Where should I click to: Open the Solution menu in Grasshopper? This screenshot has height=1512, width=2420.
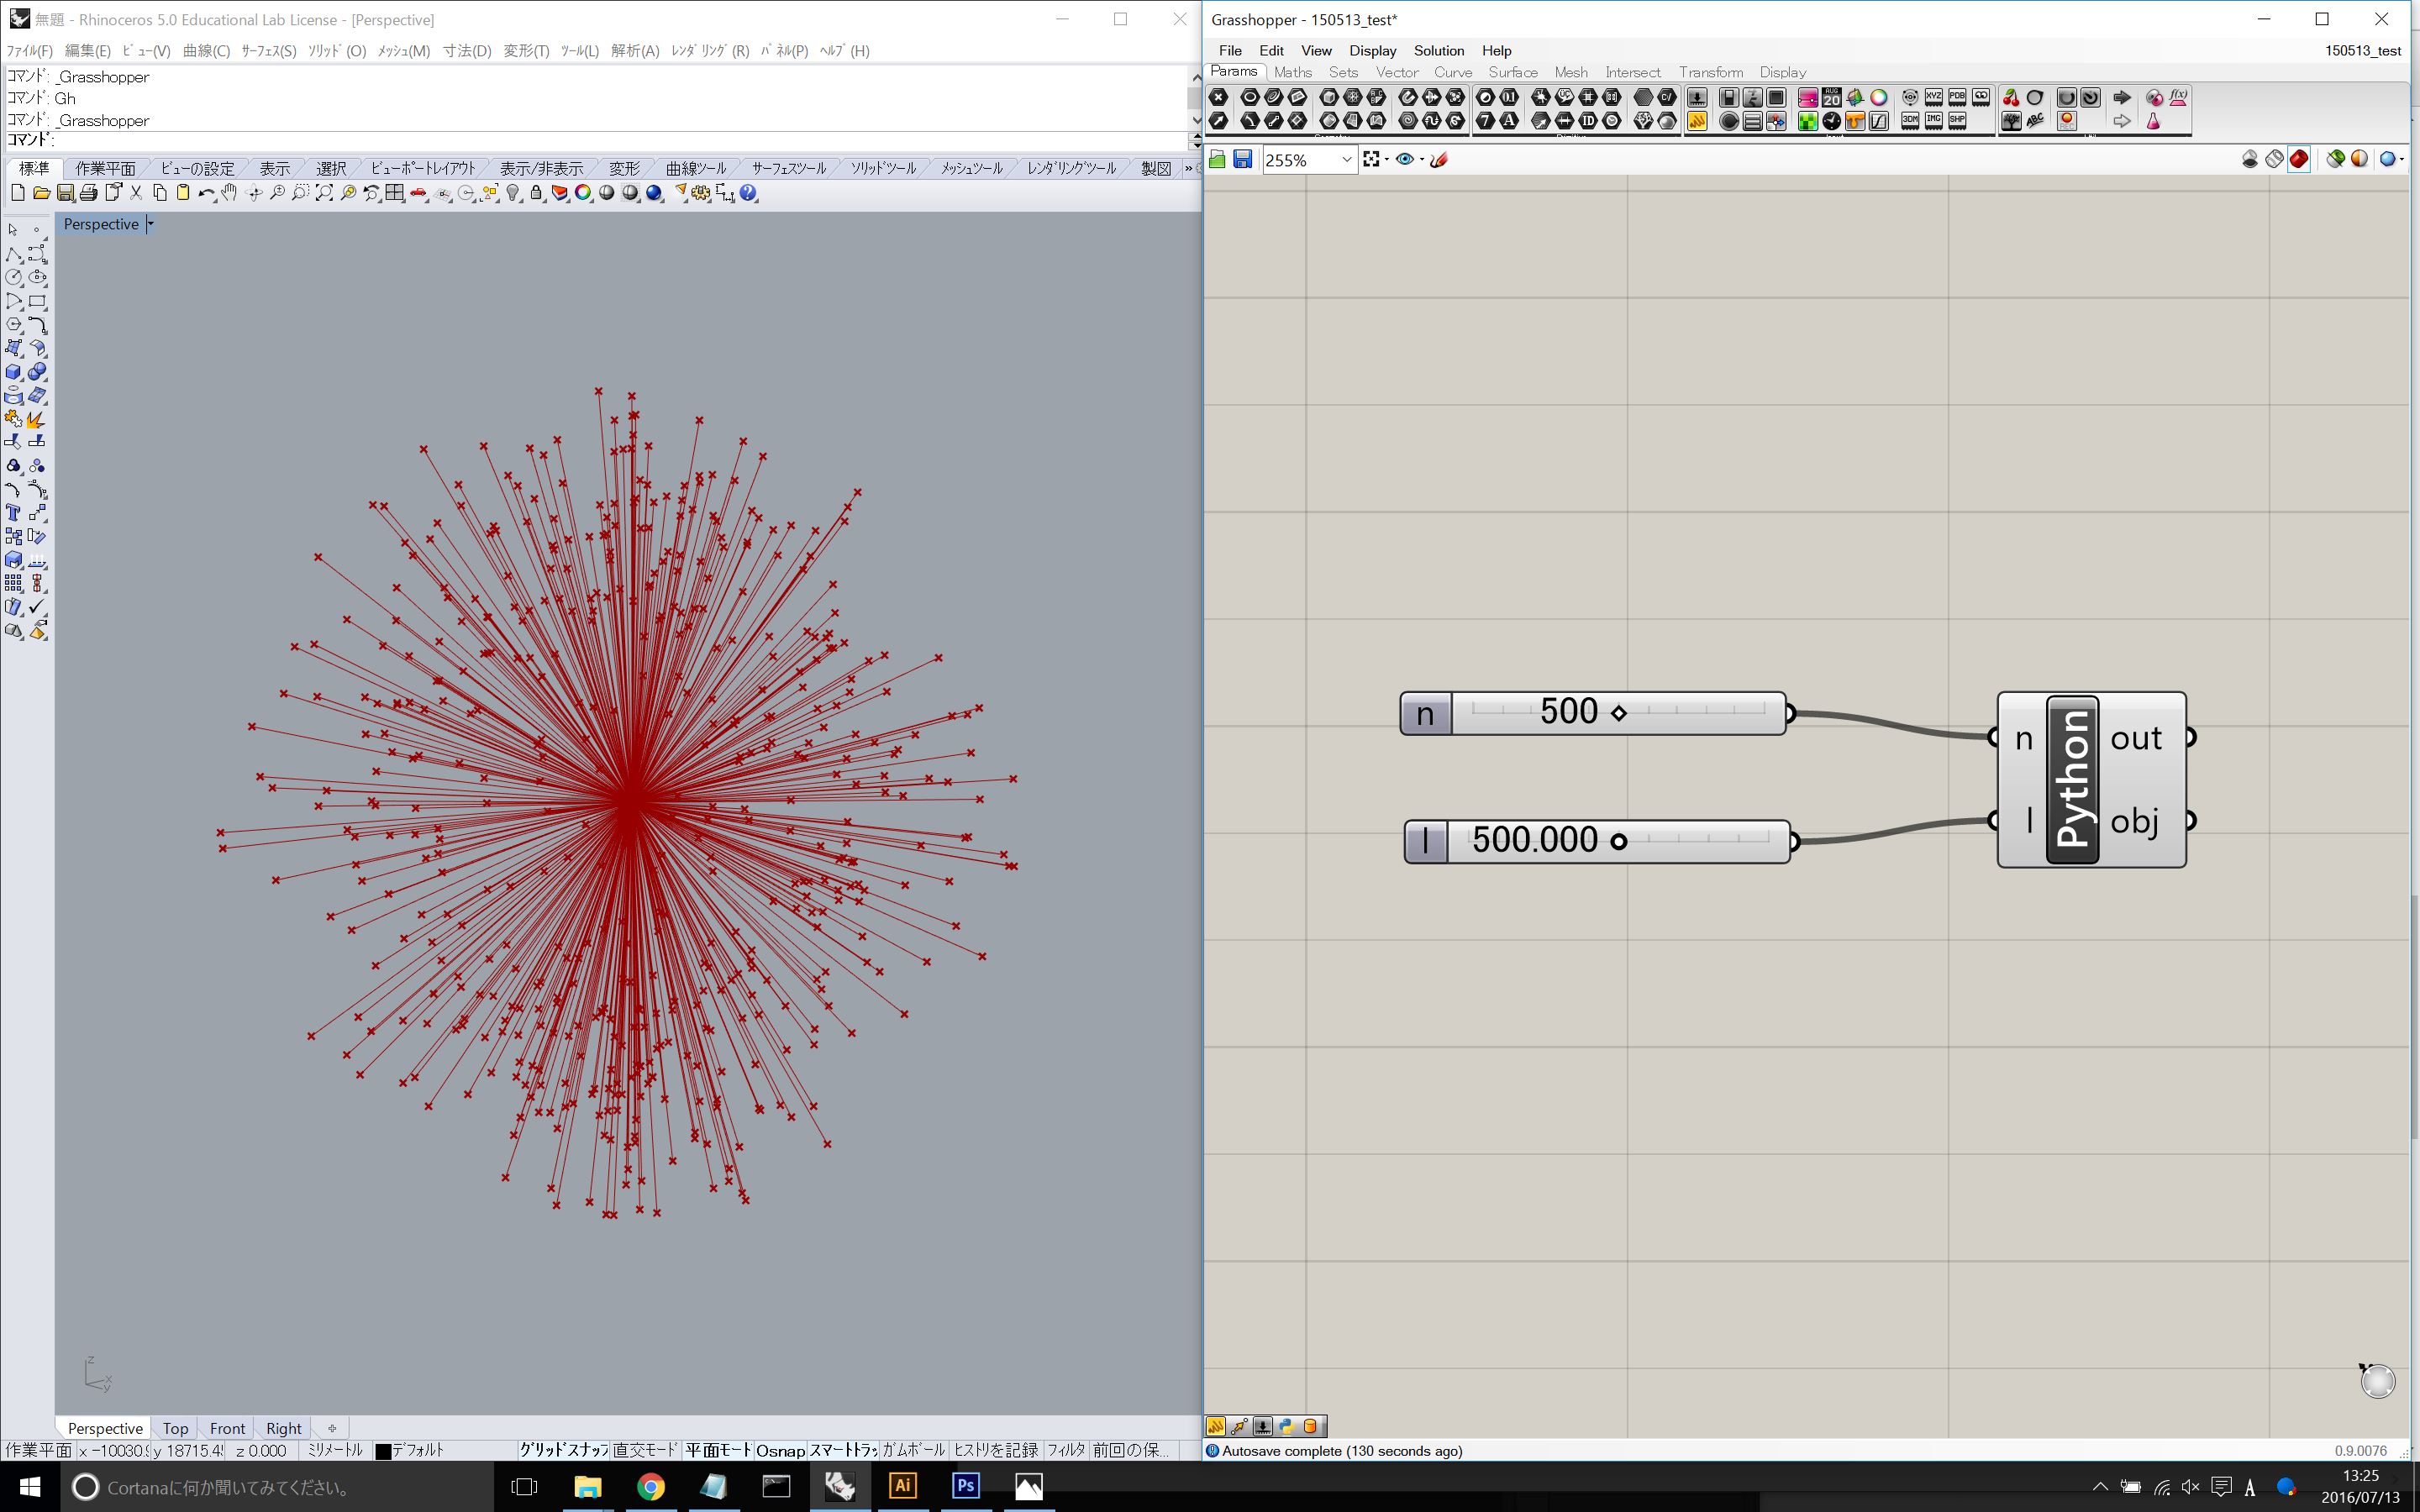point(1439,50)
